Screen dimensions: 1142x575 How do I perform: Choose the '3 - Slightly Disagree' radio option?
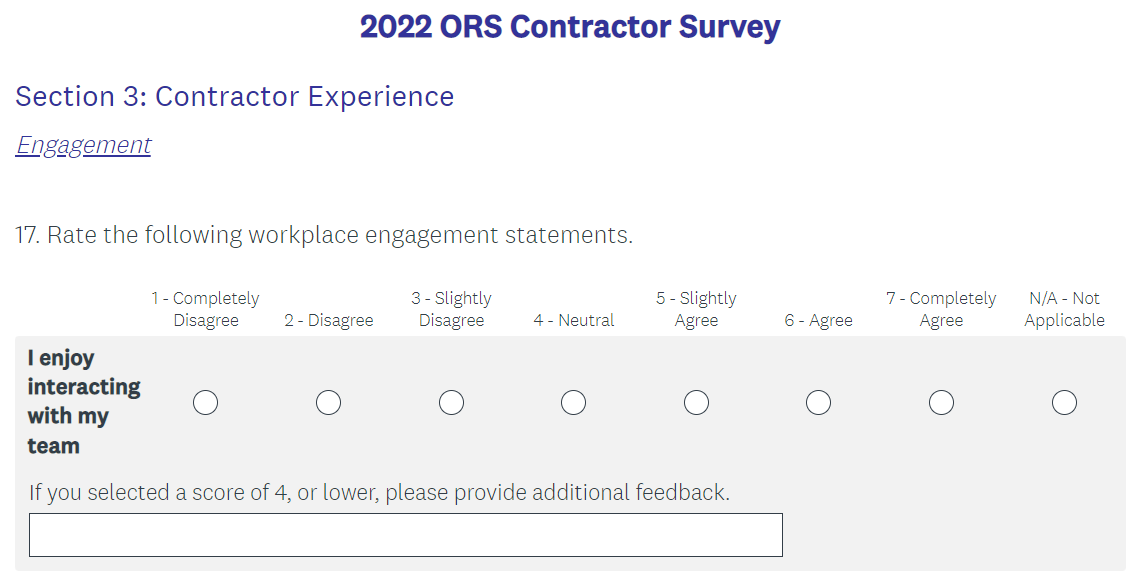coord(451,403)
